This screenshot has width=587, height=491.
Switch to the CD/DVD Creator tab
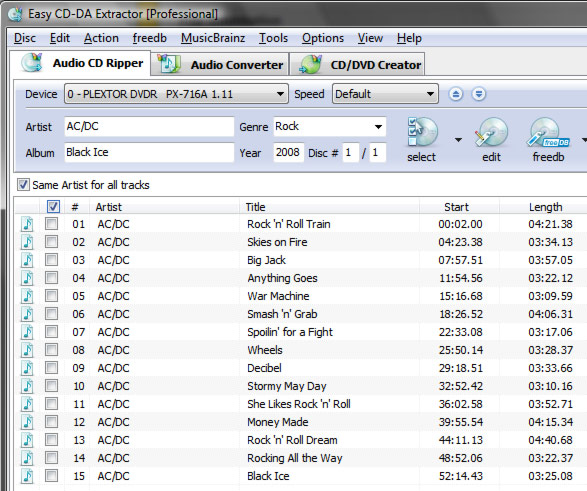tap(358, 64)
